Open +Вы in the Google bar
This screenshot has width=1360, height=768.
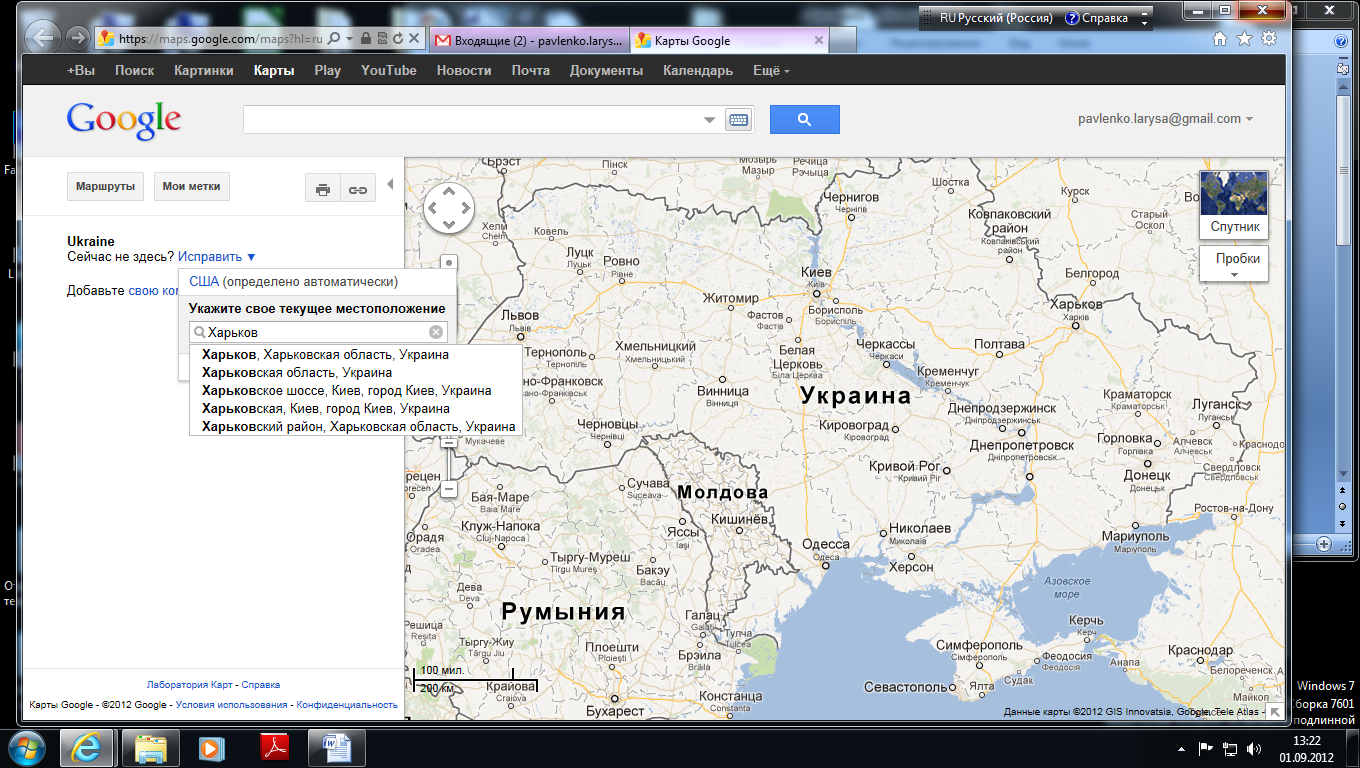(x=81, y=71)
